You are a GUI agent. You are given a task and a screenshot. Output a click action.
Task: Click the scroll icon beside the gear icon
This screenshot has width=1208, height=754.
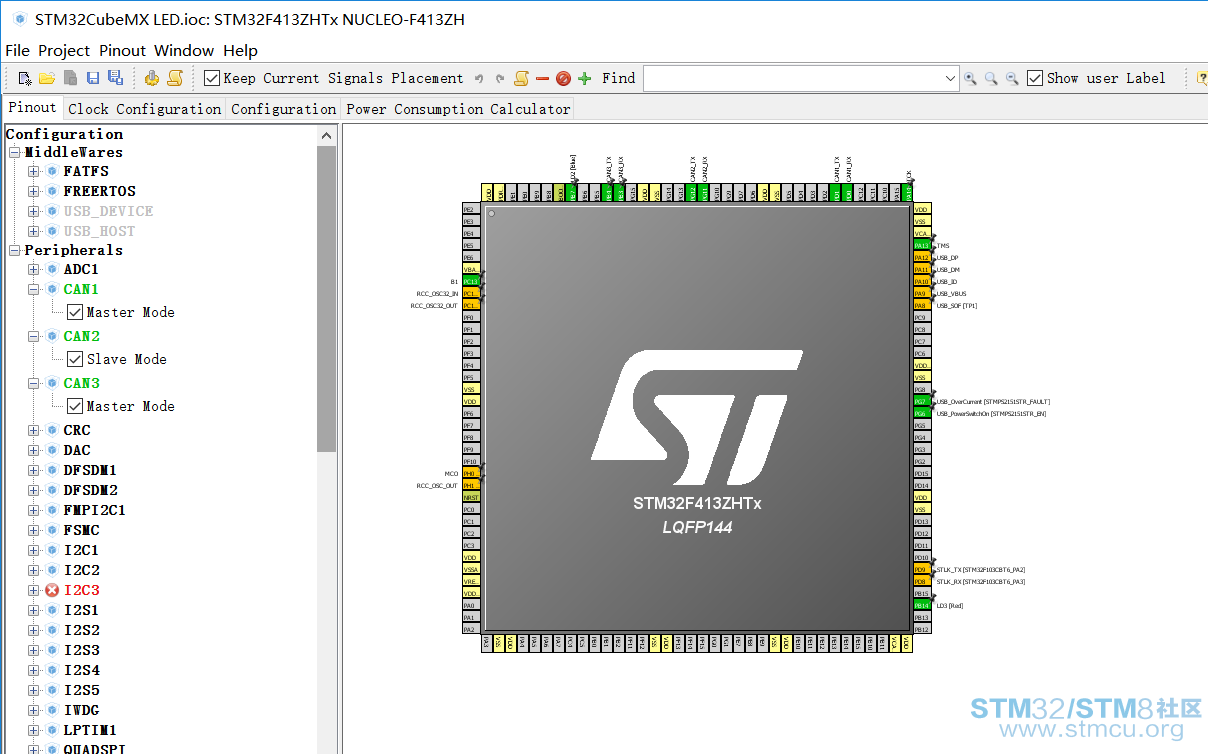[x=175, y=78]
